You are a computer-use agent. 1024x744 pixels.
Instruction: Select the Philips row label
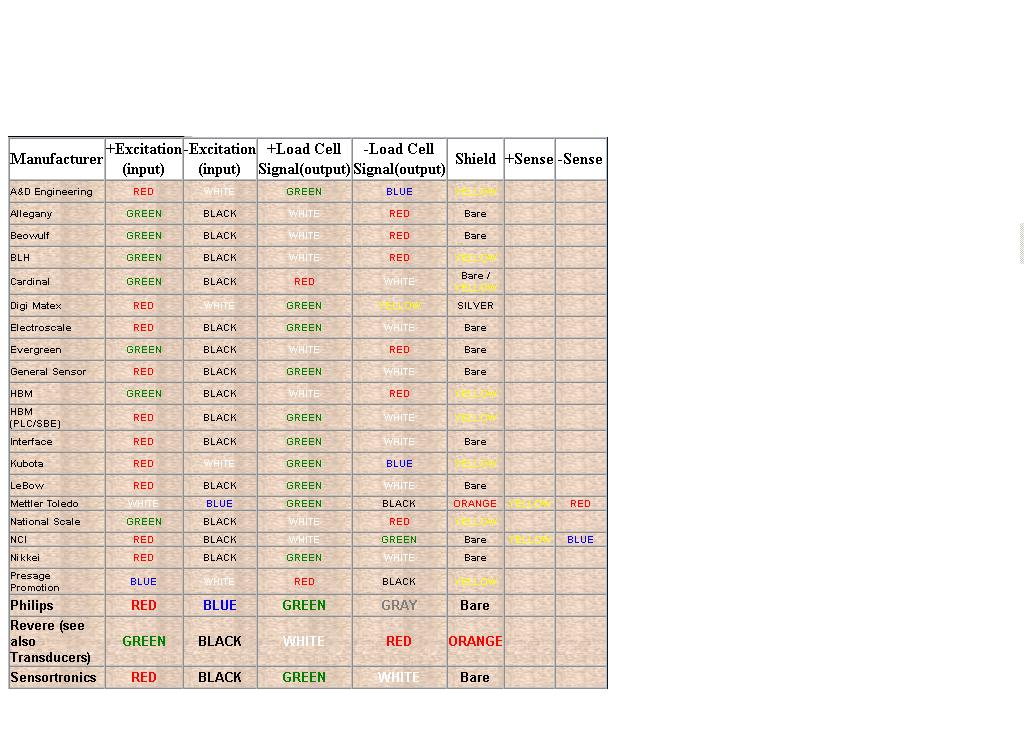pos(32,605)
